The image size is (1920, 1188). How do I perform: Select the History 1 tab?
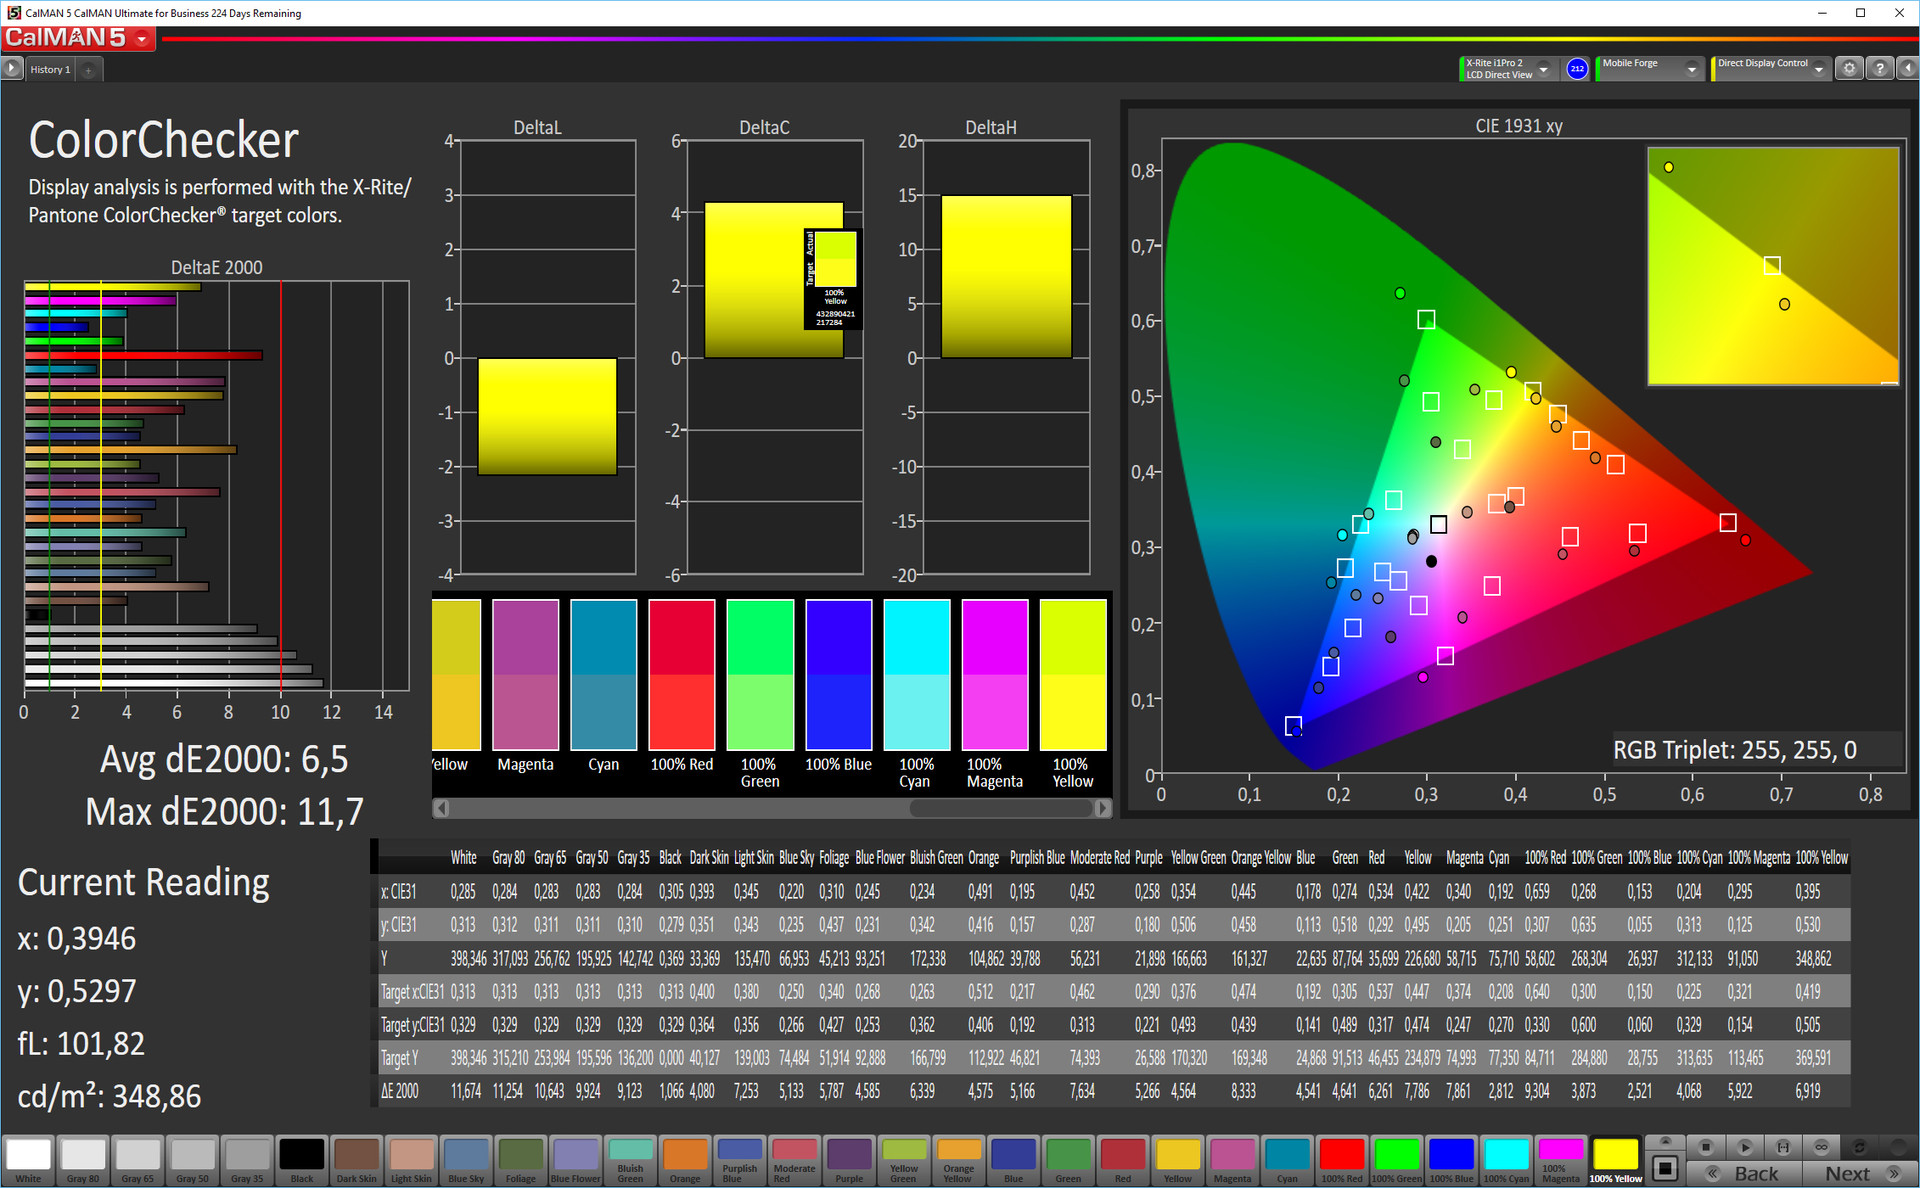[x=50, y=70]
